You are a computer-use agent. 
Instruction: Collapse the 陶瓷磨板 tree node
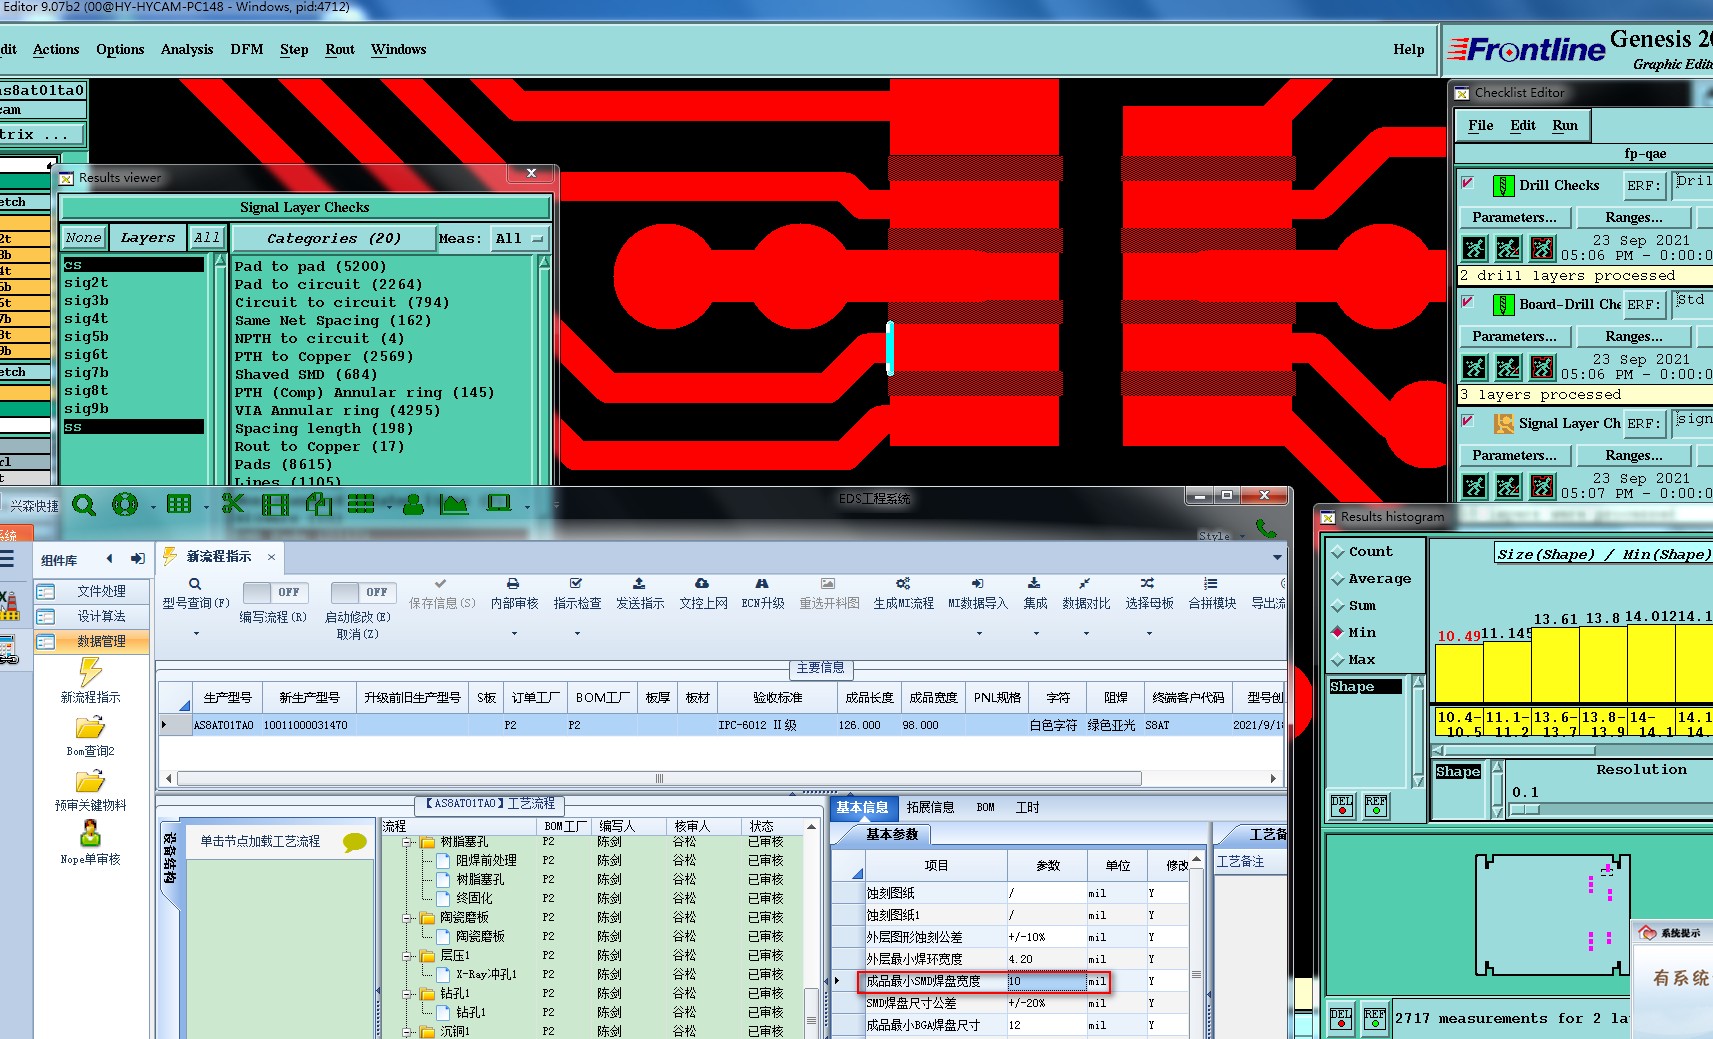(408, 918)
